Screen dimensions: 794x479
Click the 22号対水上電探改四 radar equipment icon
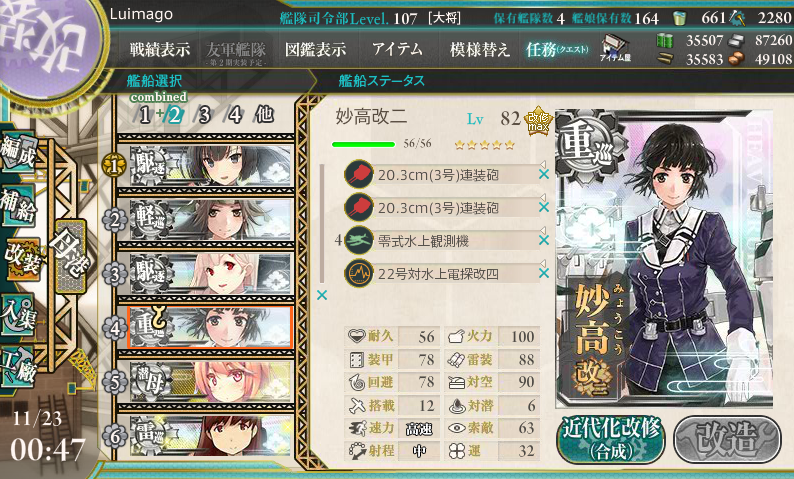pos(359,273)
